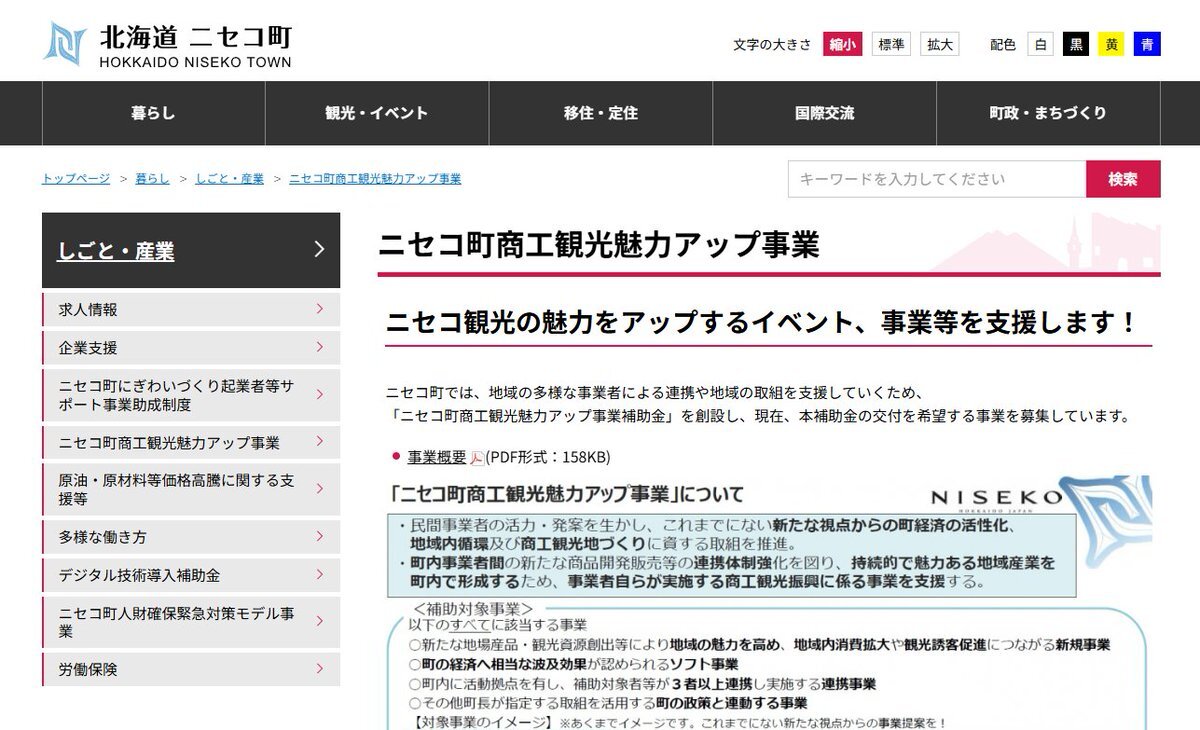Go to しごと・産業 breadcrumb link
This screenshot has height=730, width=1200.
pyautogui.click(x=230, y=179)
